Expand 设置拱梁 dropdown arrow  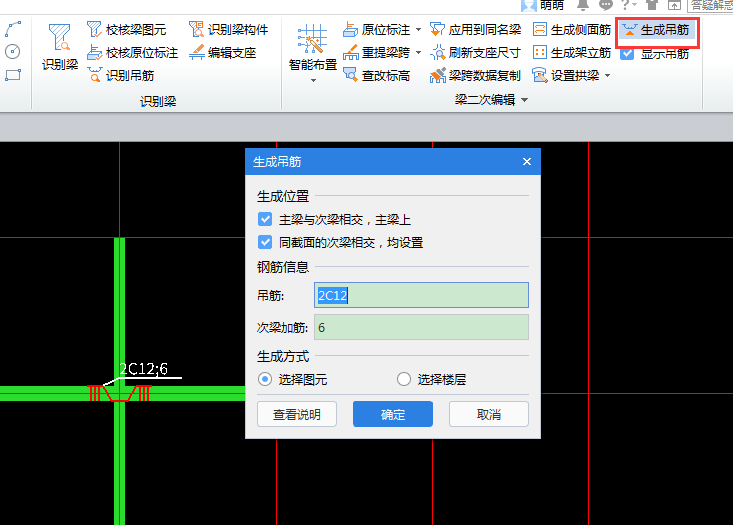click(x=607, y=75)
